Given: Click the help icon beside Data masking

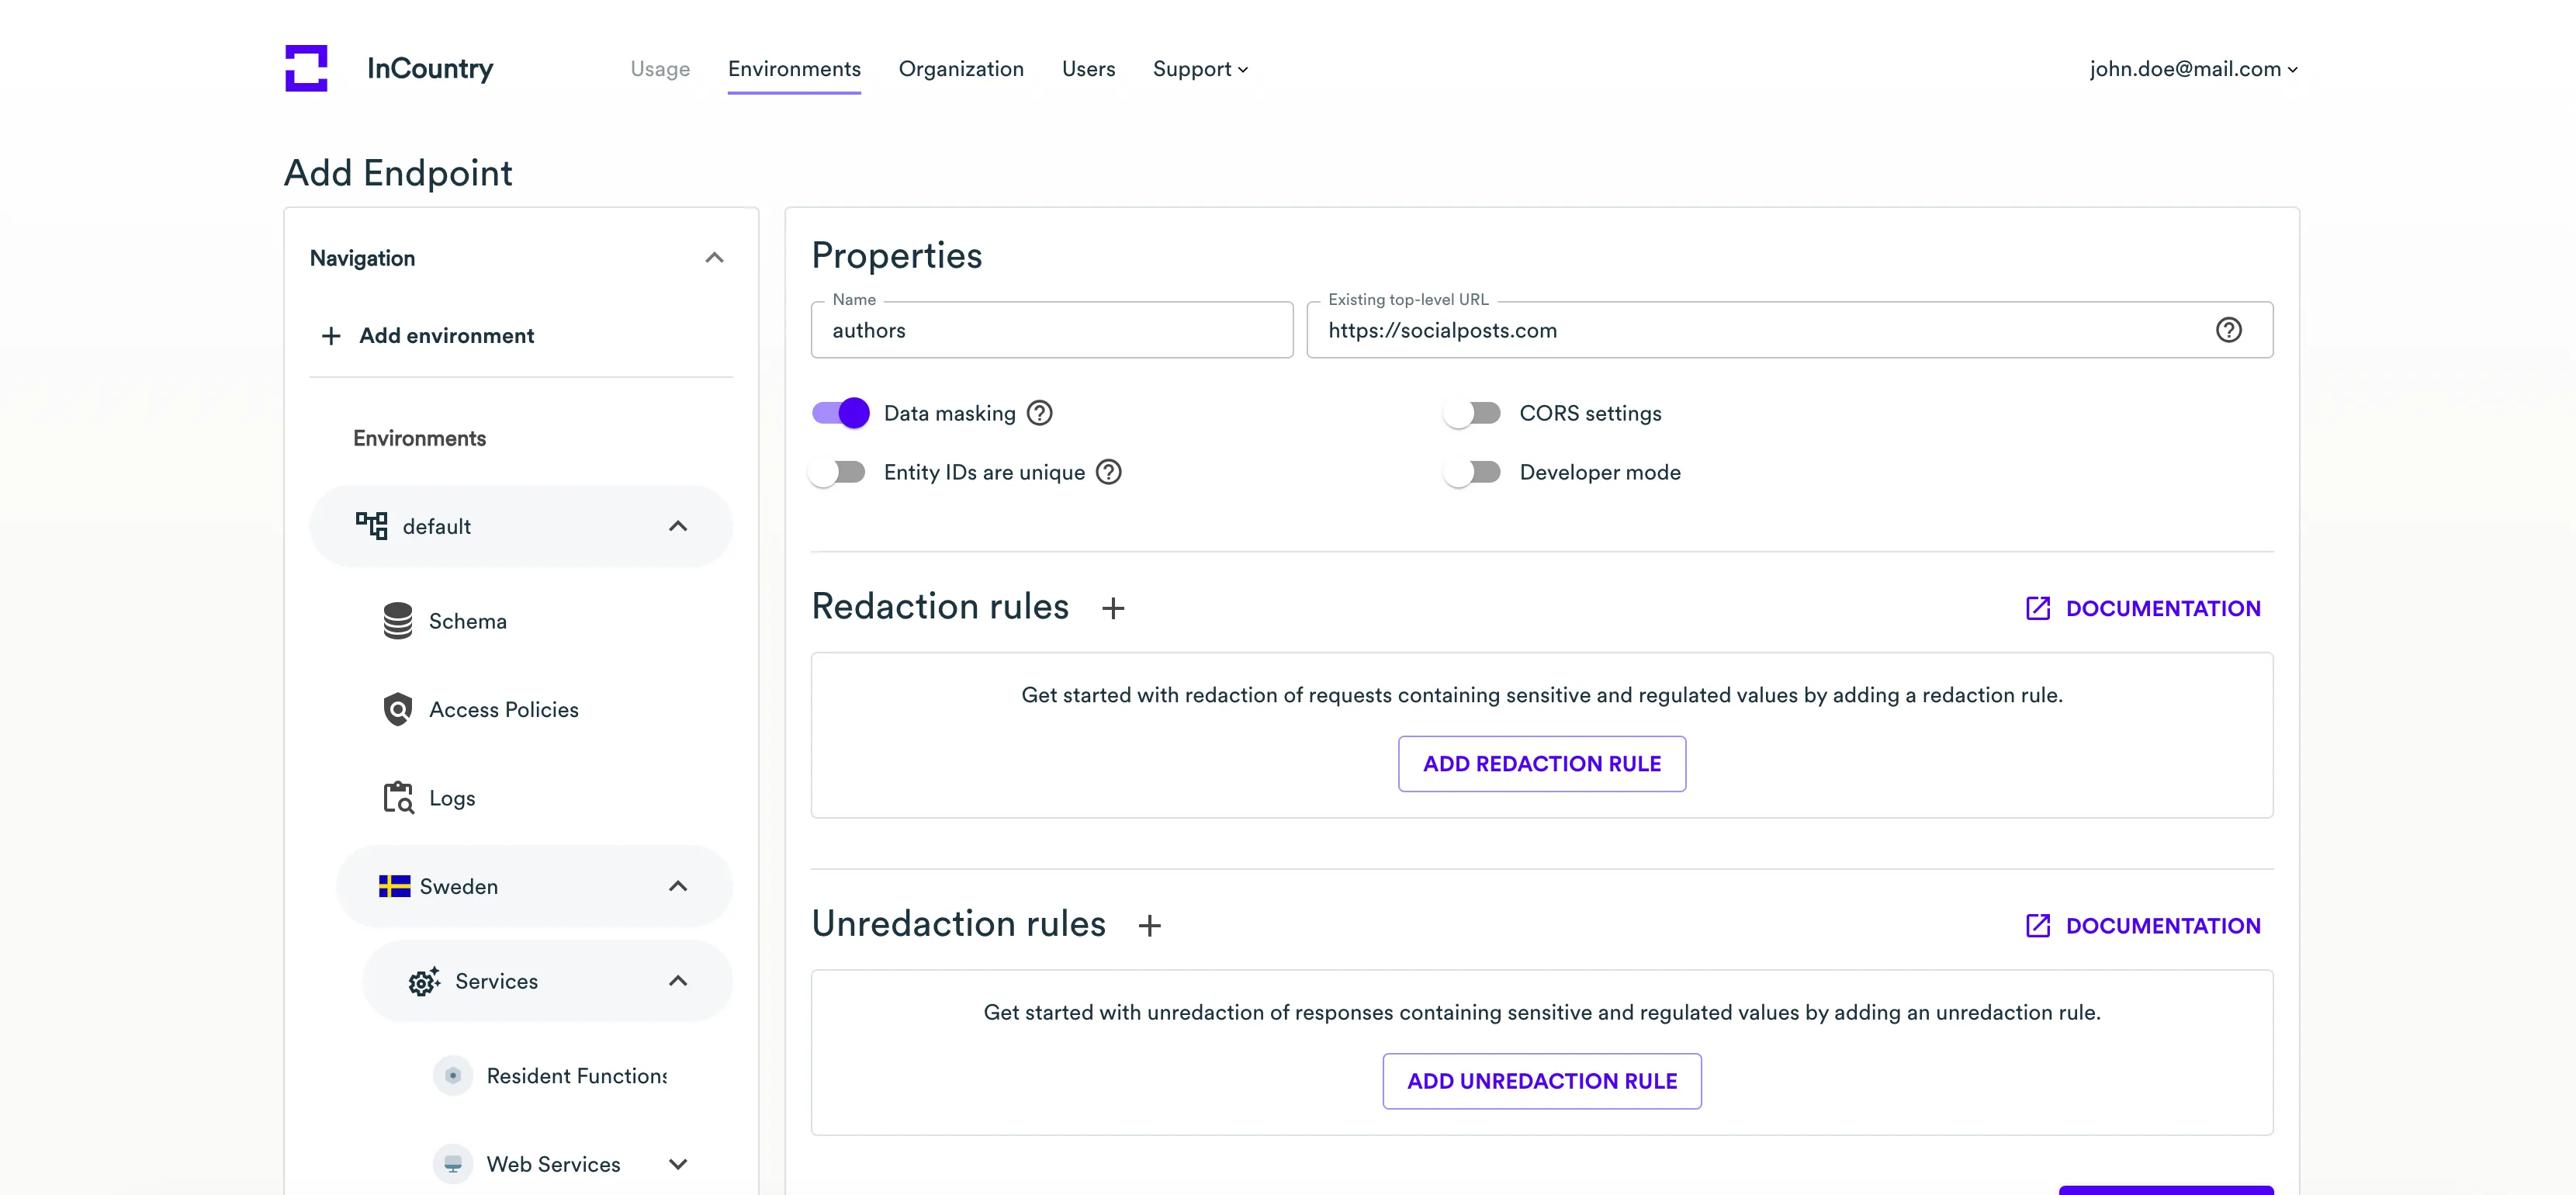Looking at the screenshot, I should [x=1040, y=413].
